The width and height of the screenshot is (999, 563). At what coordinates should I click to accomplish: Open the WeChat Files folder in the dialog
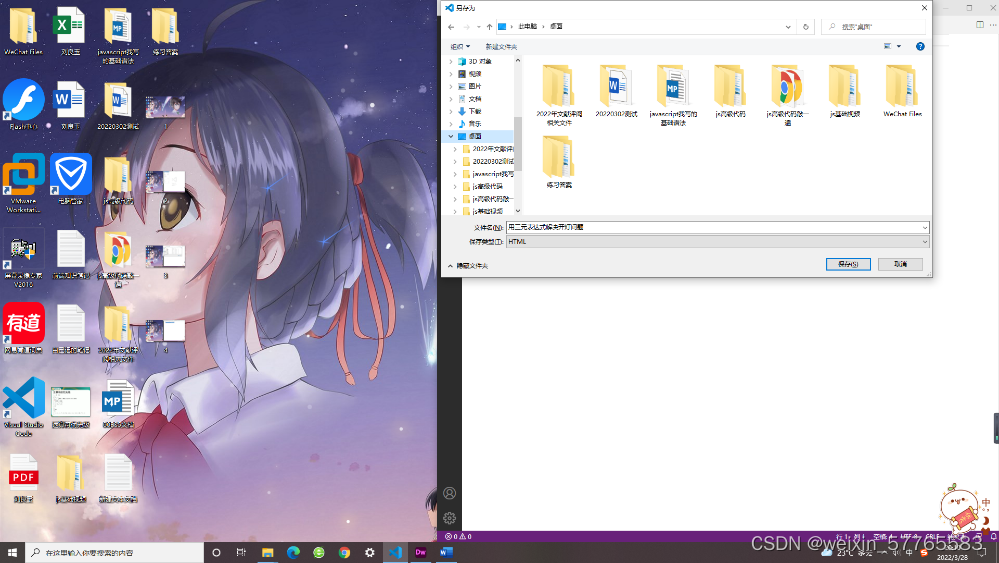click(902, 90)
